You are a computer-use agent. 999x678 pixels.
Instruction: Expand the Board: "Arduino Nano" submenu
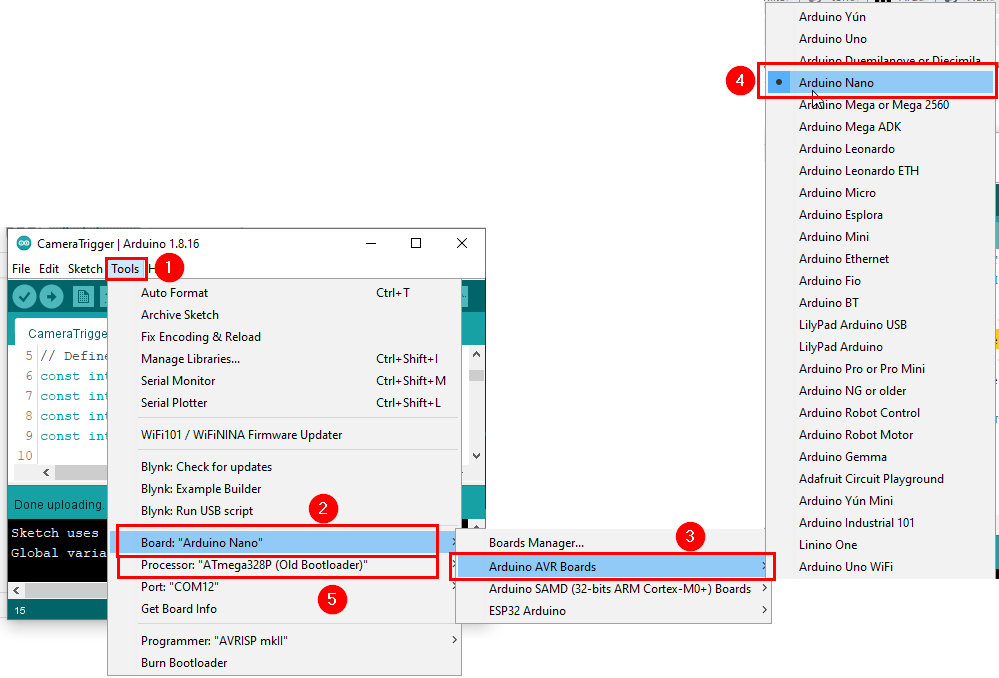[284, 543]
